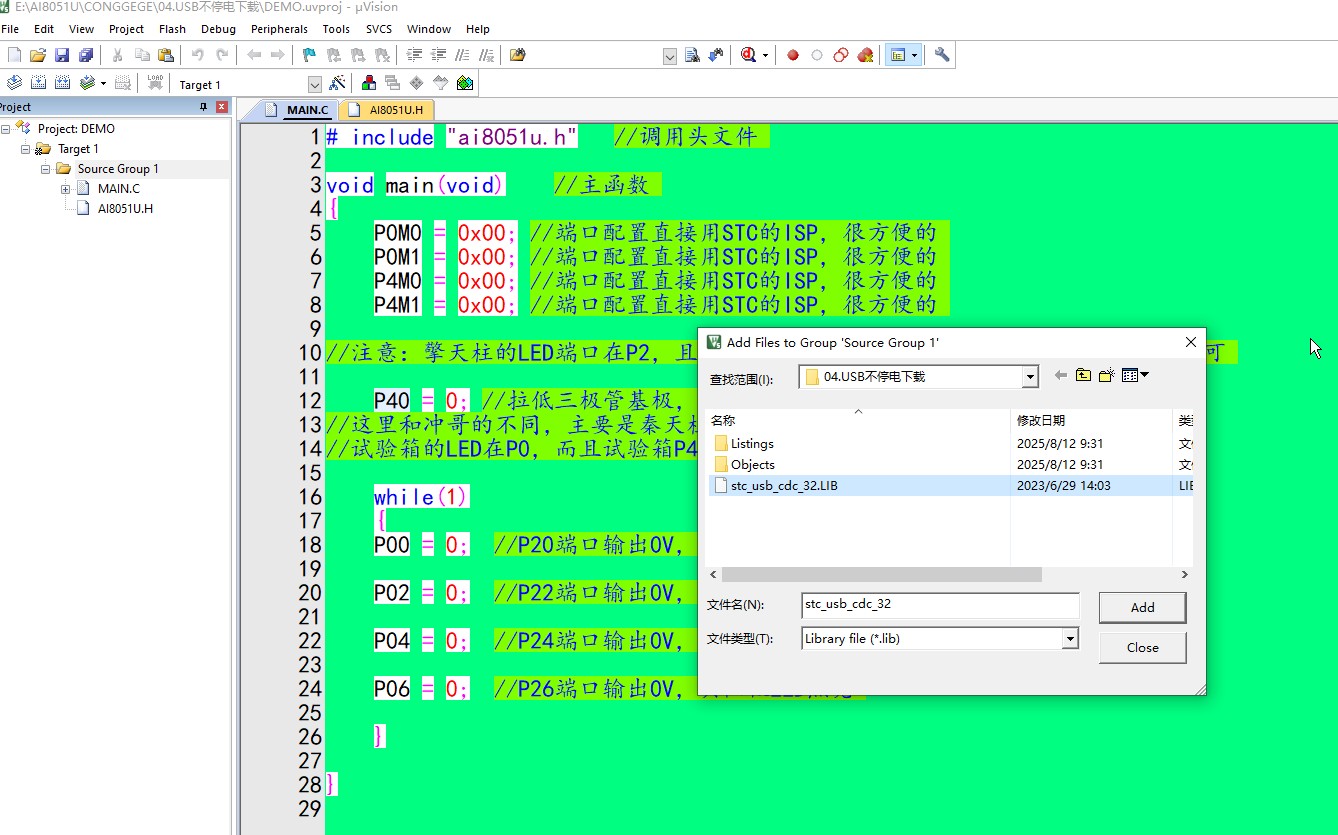Open the Help menu
1338x835 pixels.
pyautogui.click(x=478, y=29)
